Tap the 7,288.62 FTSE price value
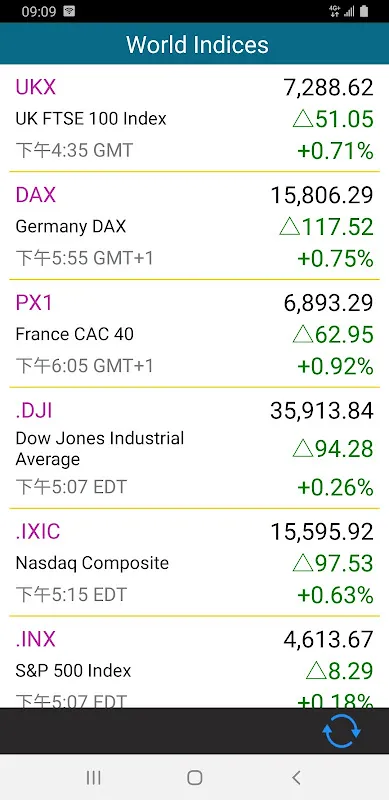Image resolution: width=389 pixels, height=800 pixels. 328,88
